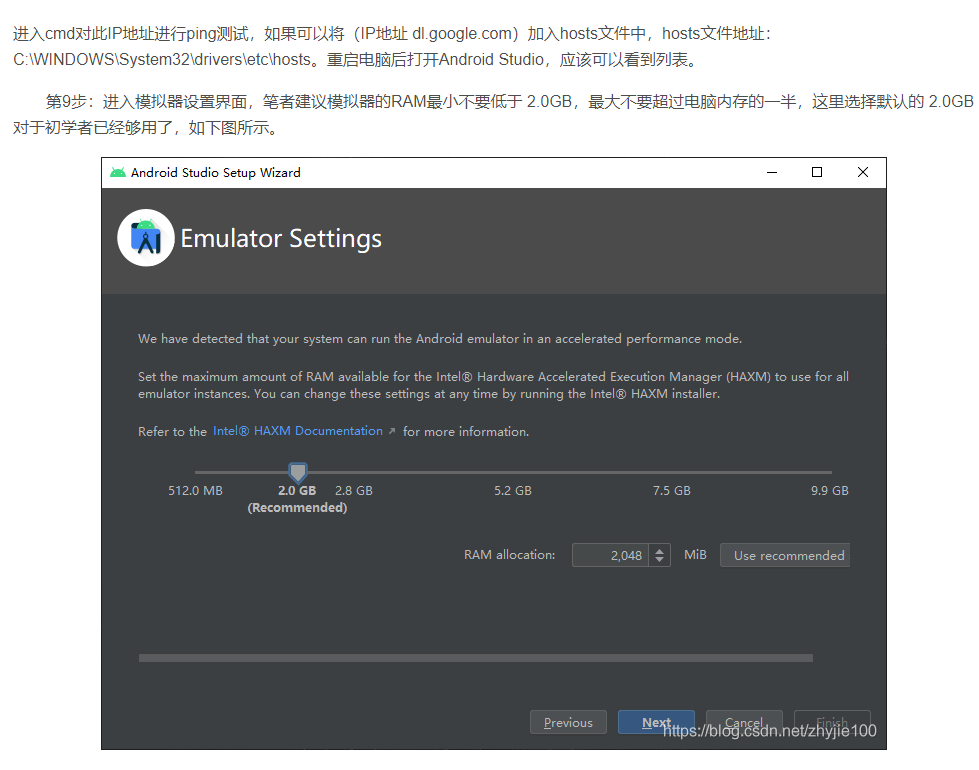Click the 2.8 GB slider label
Viewport: 979px width, 770px height.
[354, 491]
